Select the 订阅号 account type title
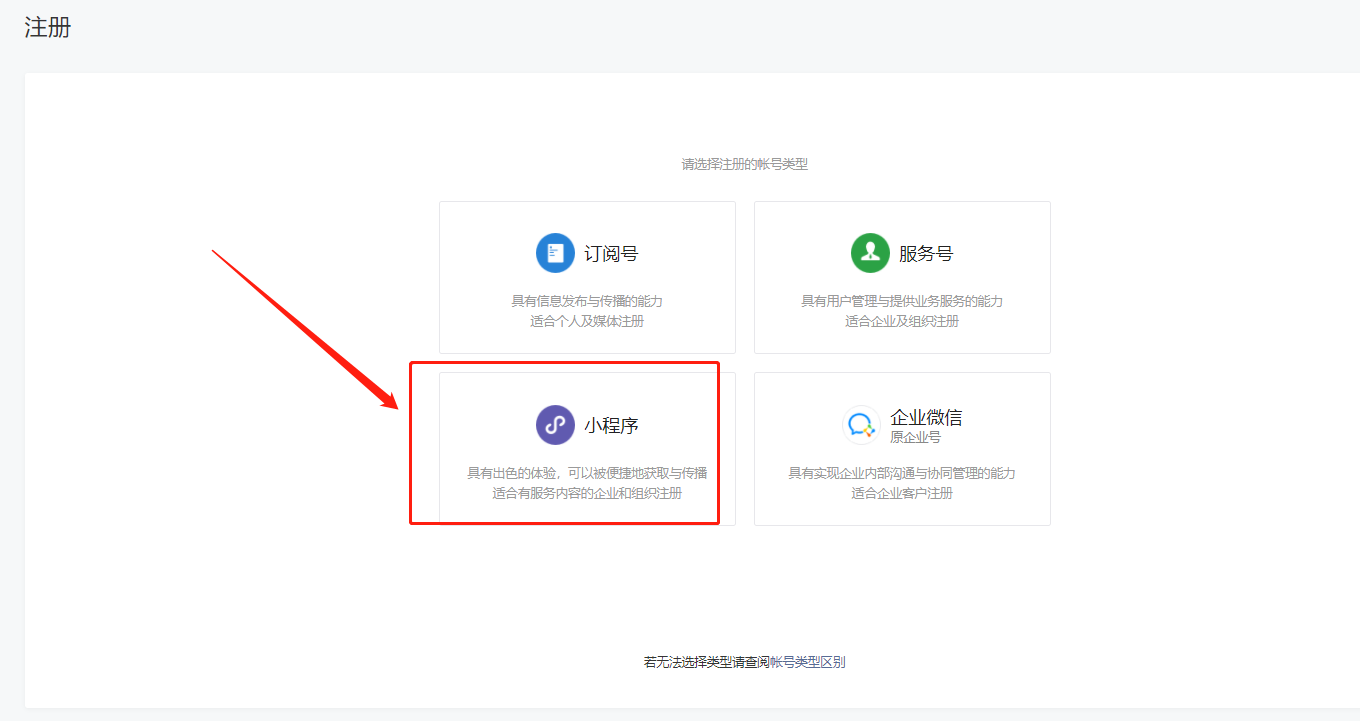This screenshot has height=721, width=1360. click(611, 254)
